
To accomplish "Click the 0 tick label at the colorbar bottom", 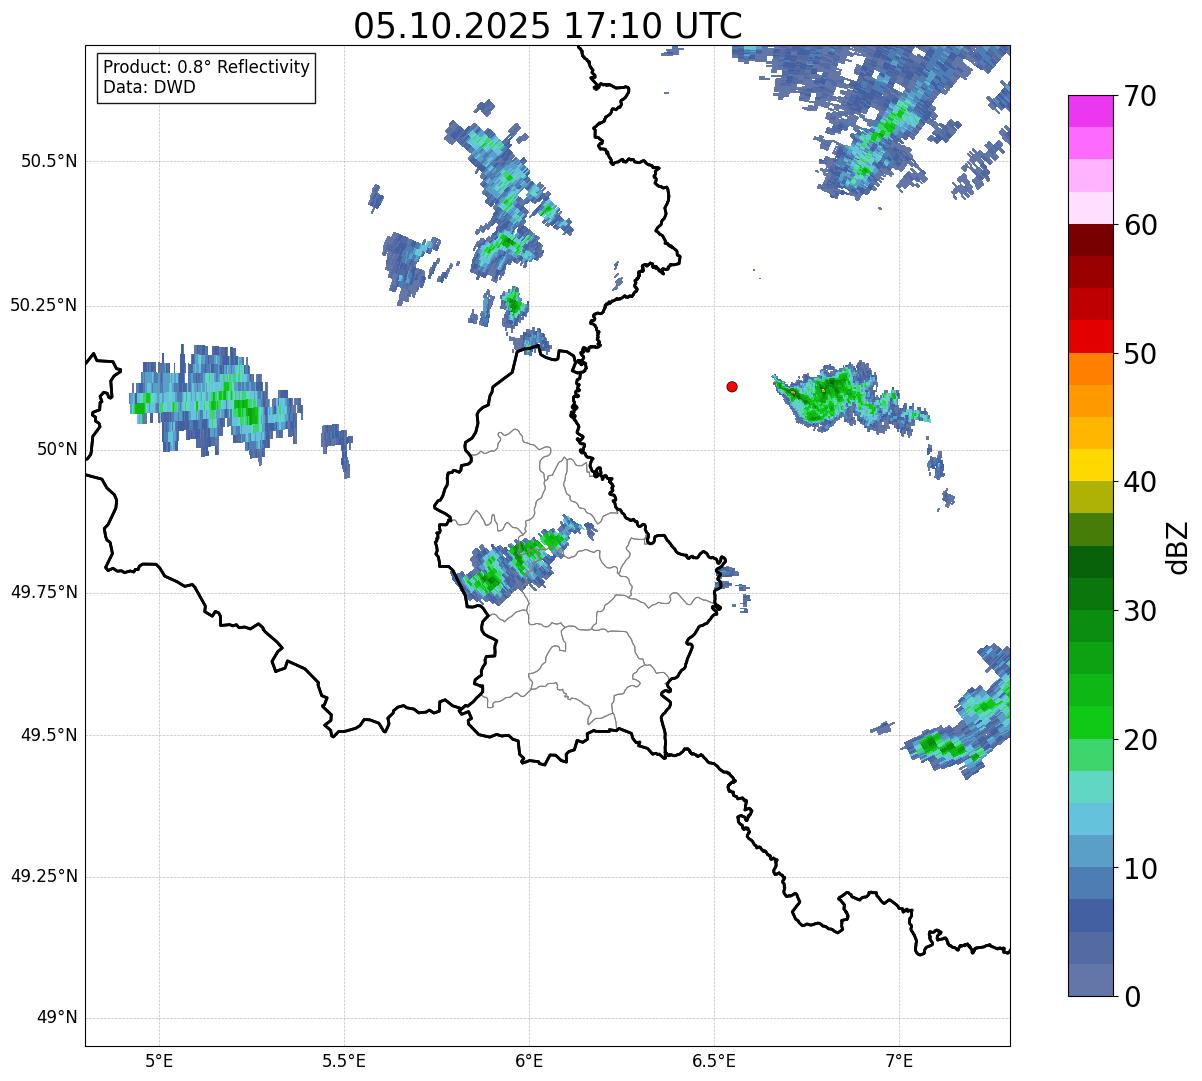I will (x=1132, y=997).
